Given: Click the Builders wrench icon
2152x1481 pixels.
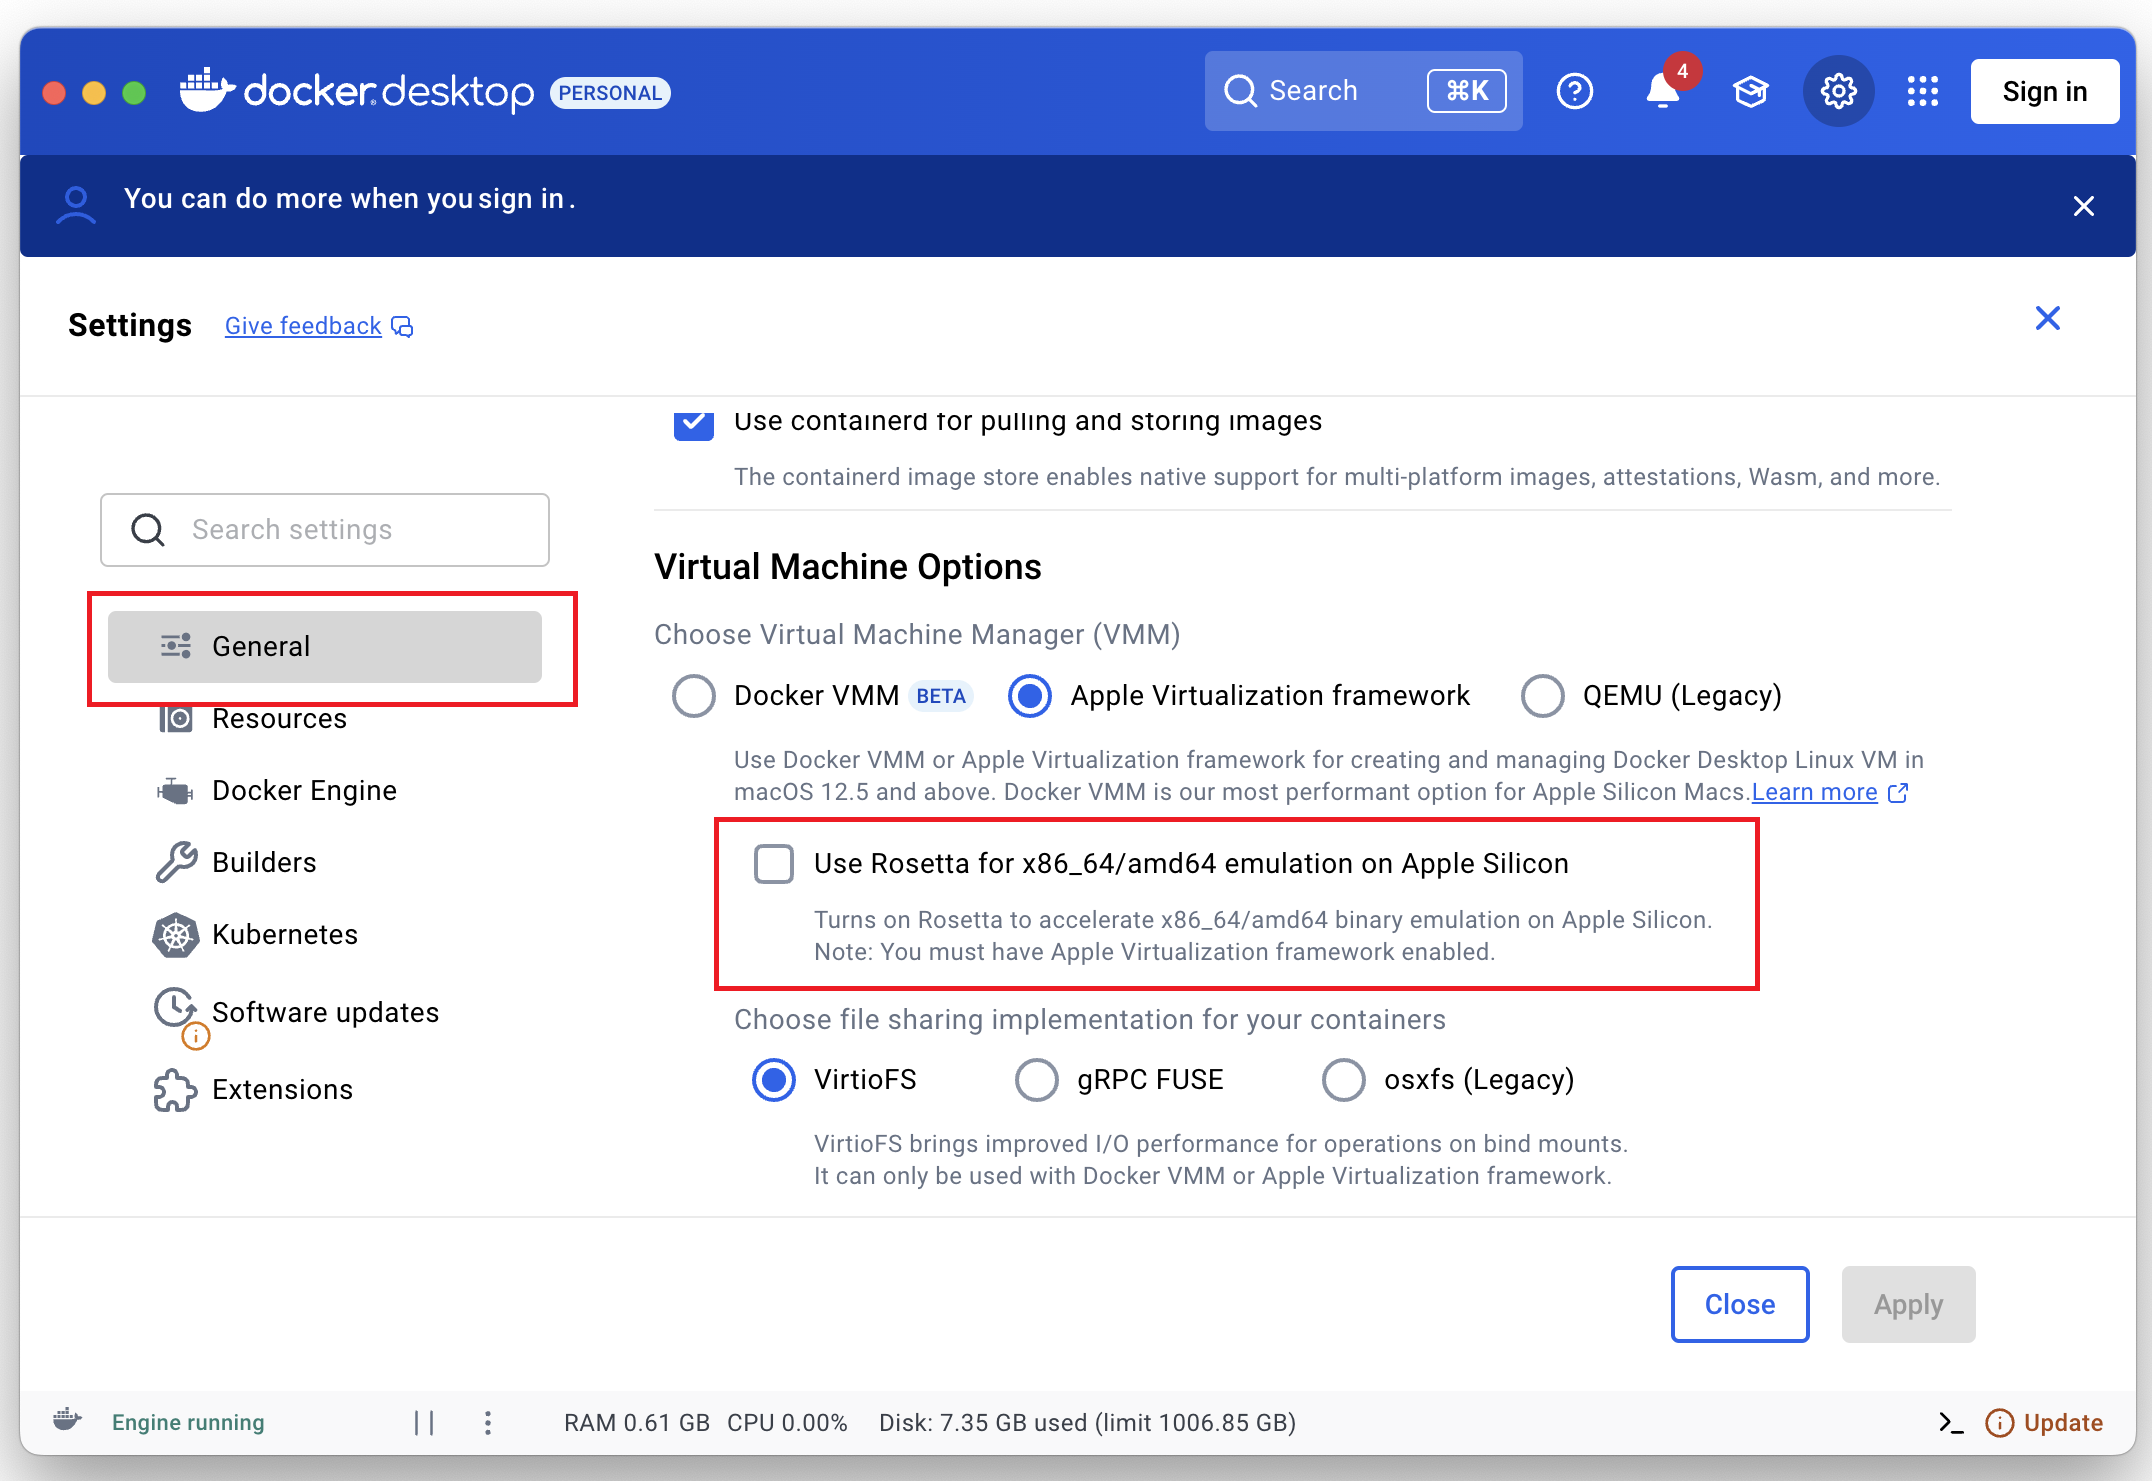Looking at the screenshot, I should [x=176, y=862].
